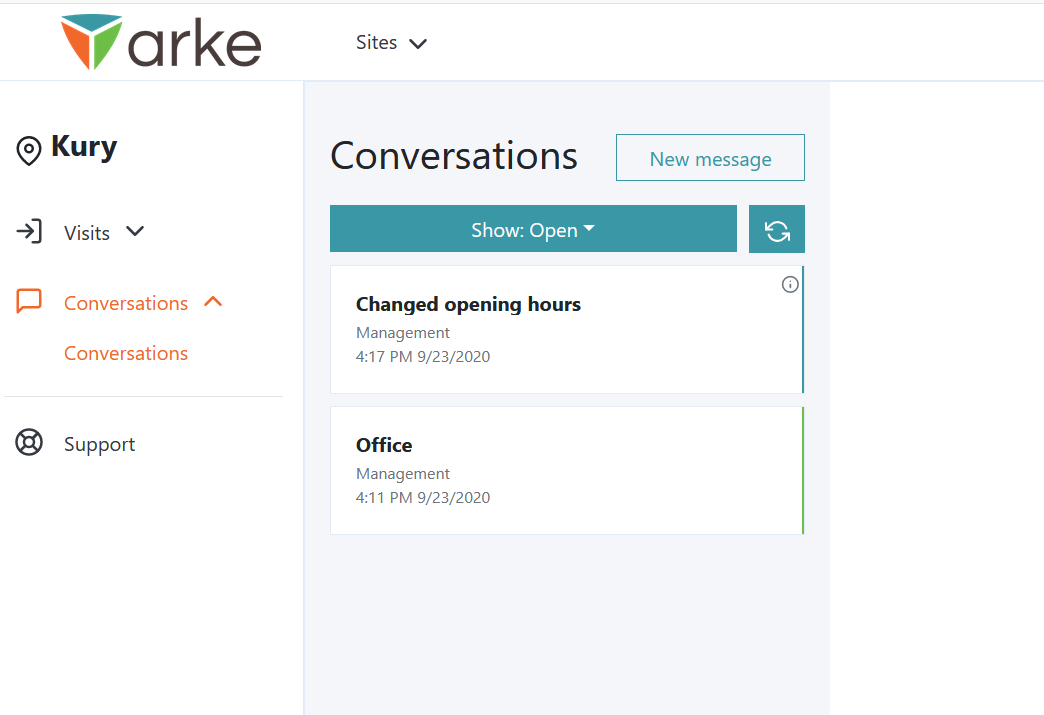Click Management under Office

coord(403,474)
